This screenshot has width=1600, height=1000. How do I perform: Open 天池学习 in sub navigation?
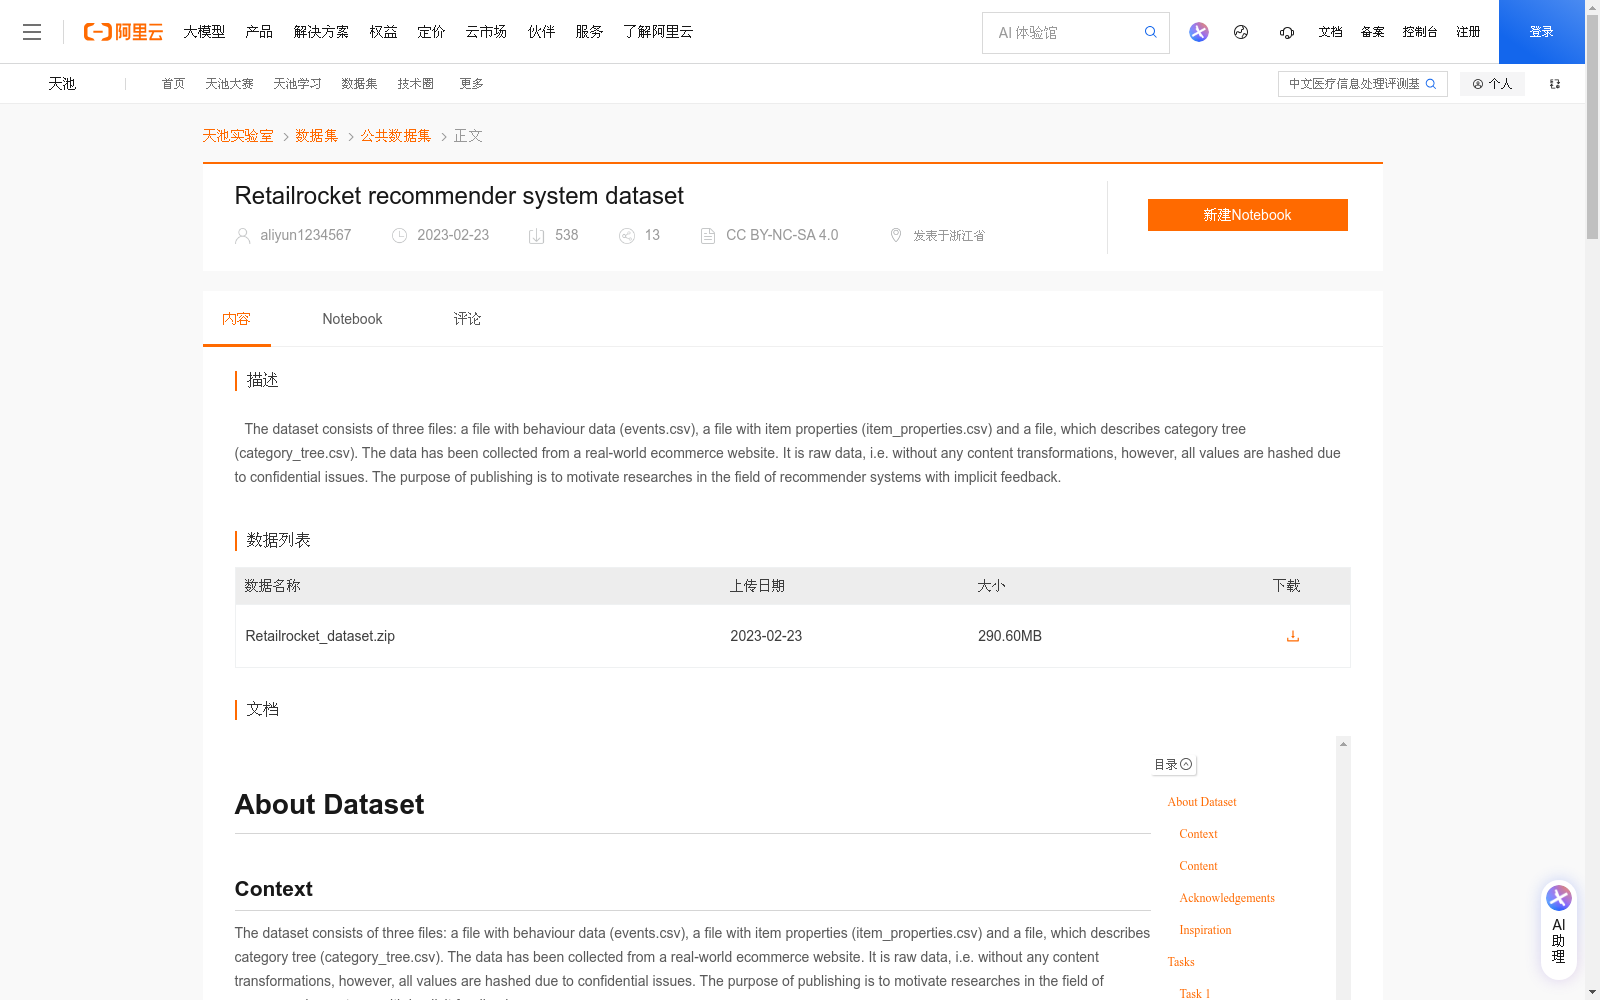coord(297,84)
